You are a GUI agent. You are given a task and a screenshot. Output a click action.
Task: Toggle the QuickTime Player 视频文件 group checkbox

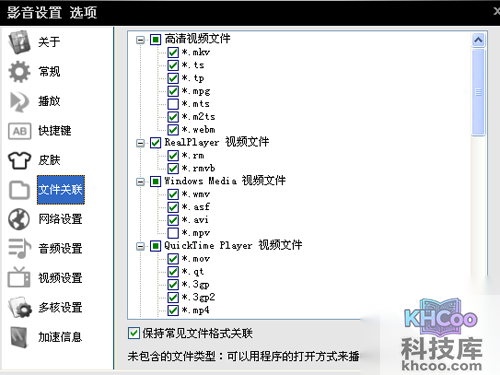pos(155,246)
